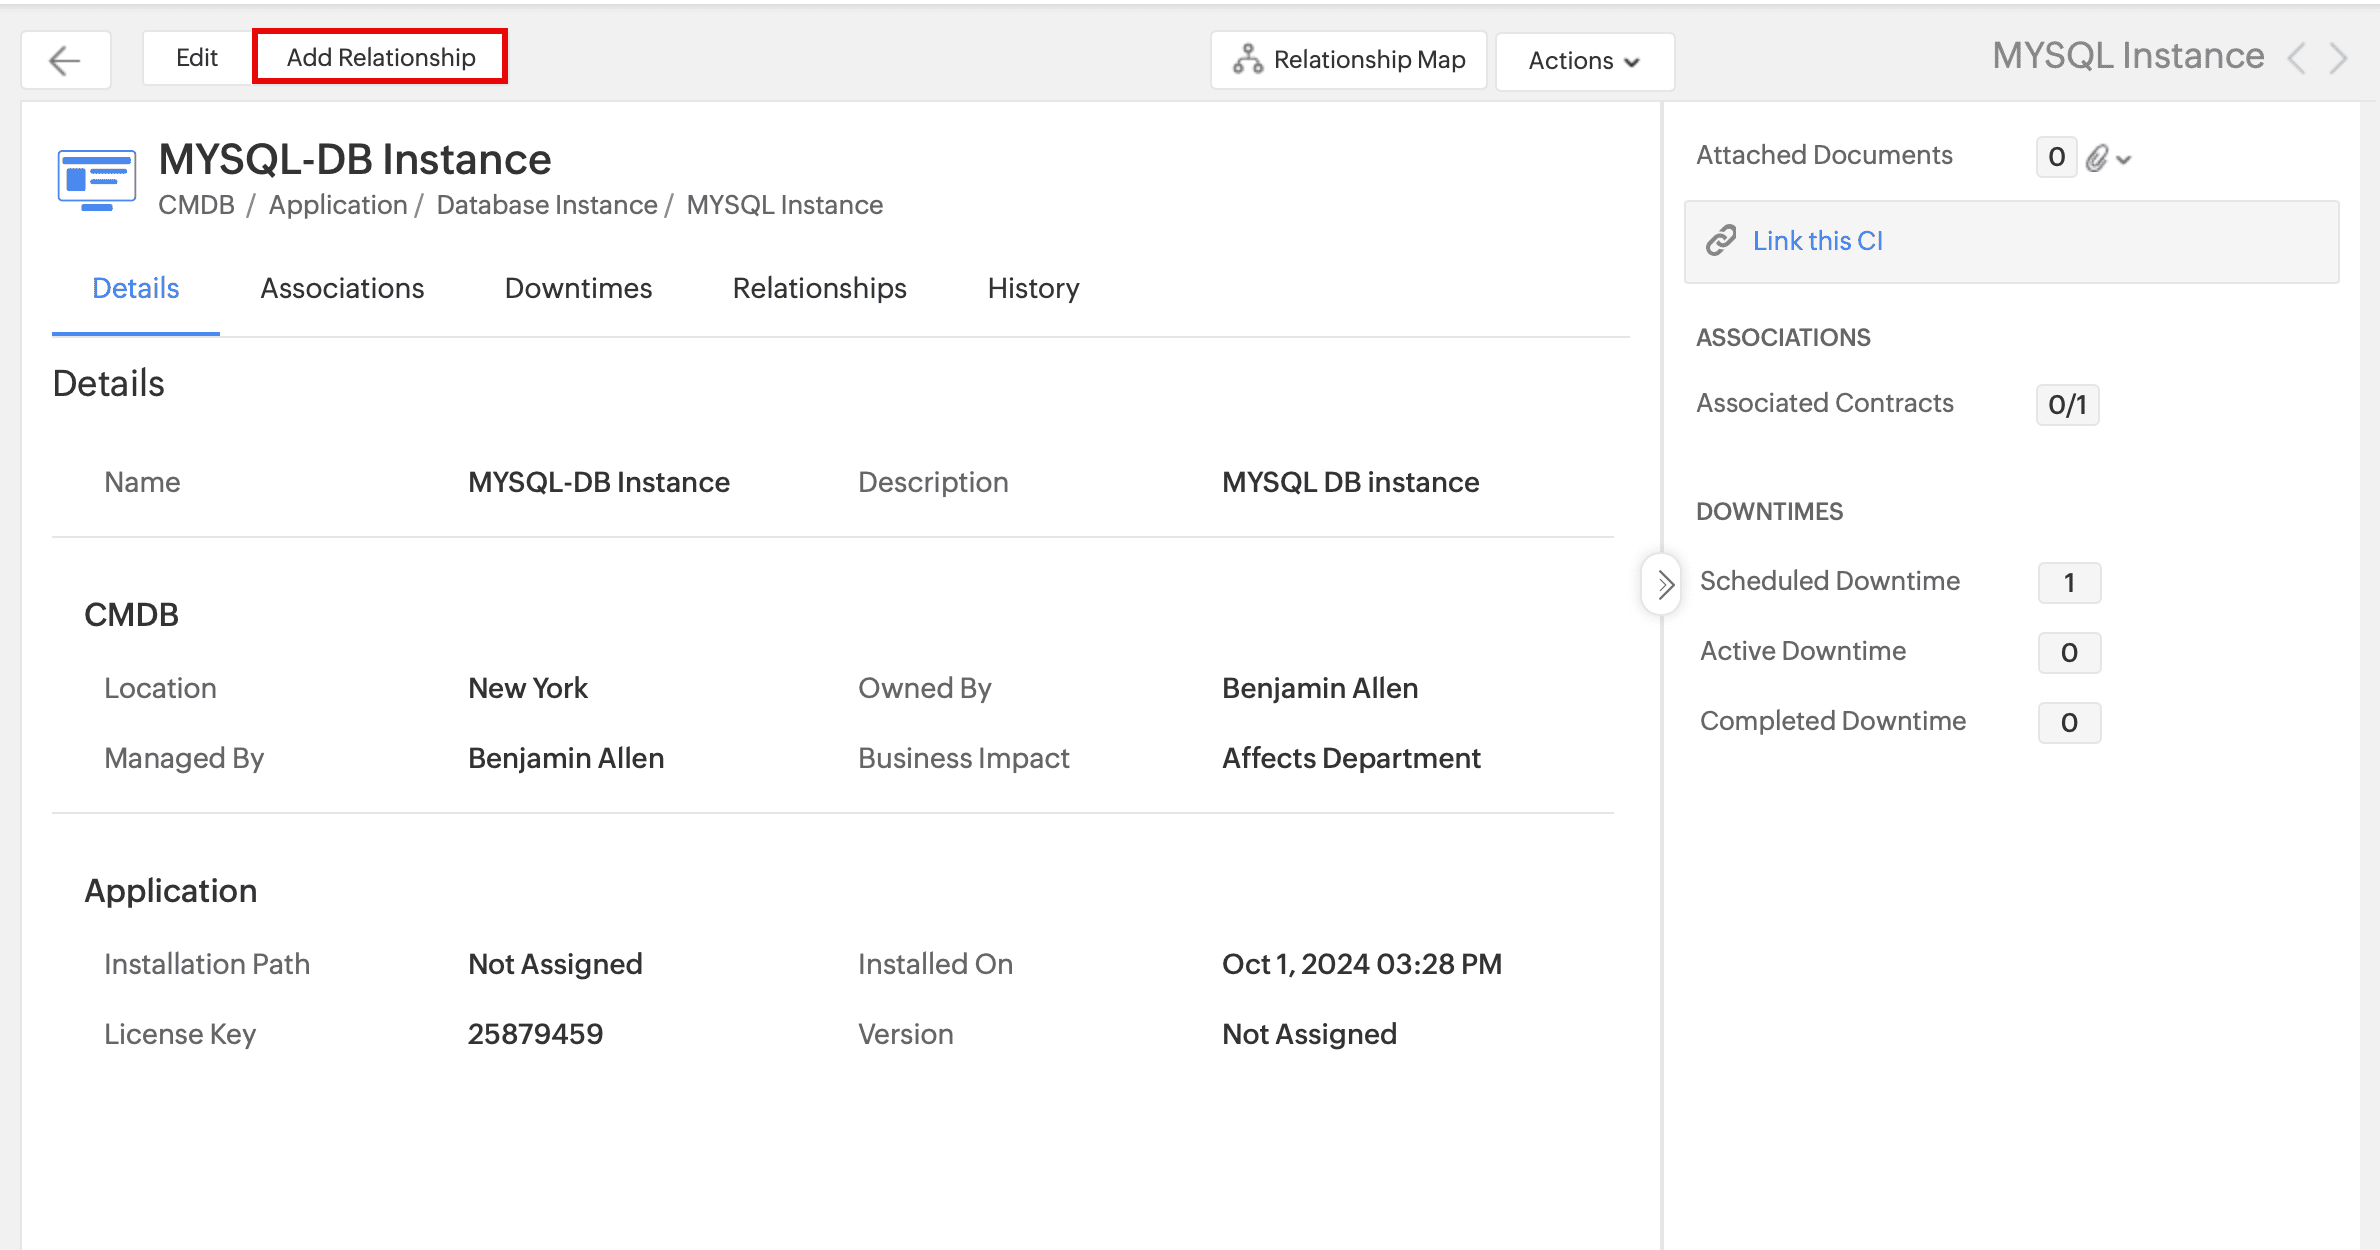Go to the next MYSQL Instance with right chevron
The height and width of the screenshot is (1250, 2380).
pyautogui.click(x=2338, y=58)
